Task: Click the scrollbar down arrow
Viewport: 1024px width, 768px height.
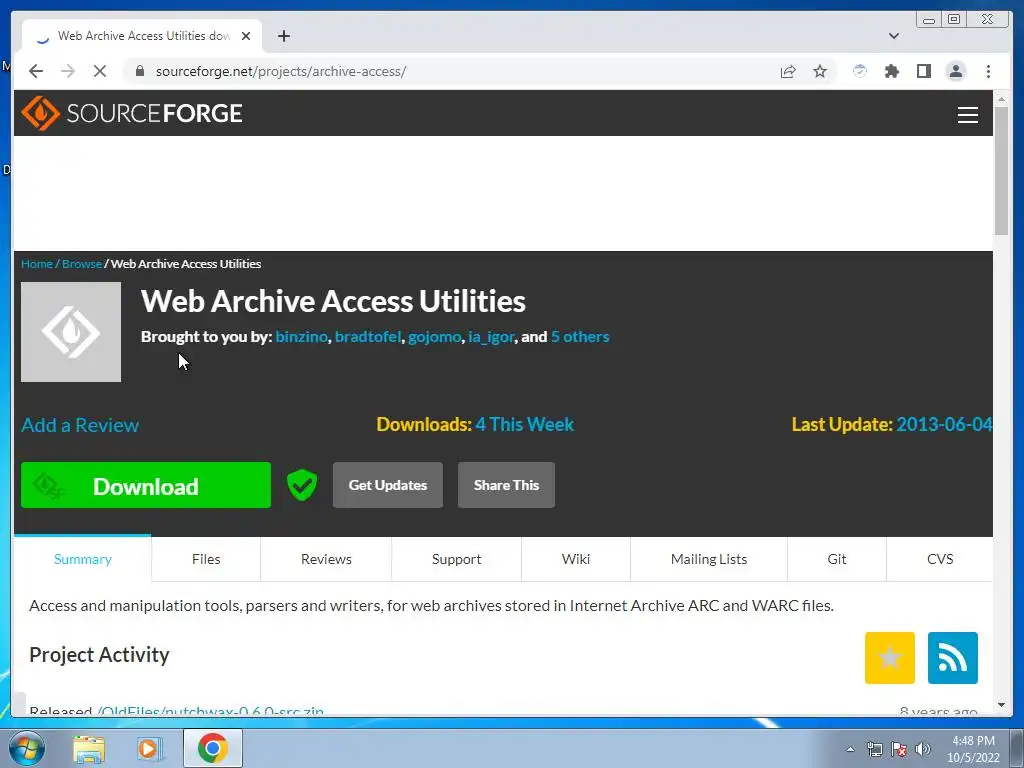Action: pyautogui.click(x=1001, y=705)
